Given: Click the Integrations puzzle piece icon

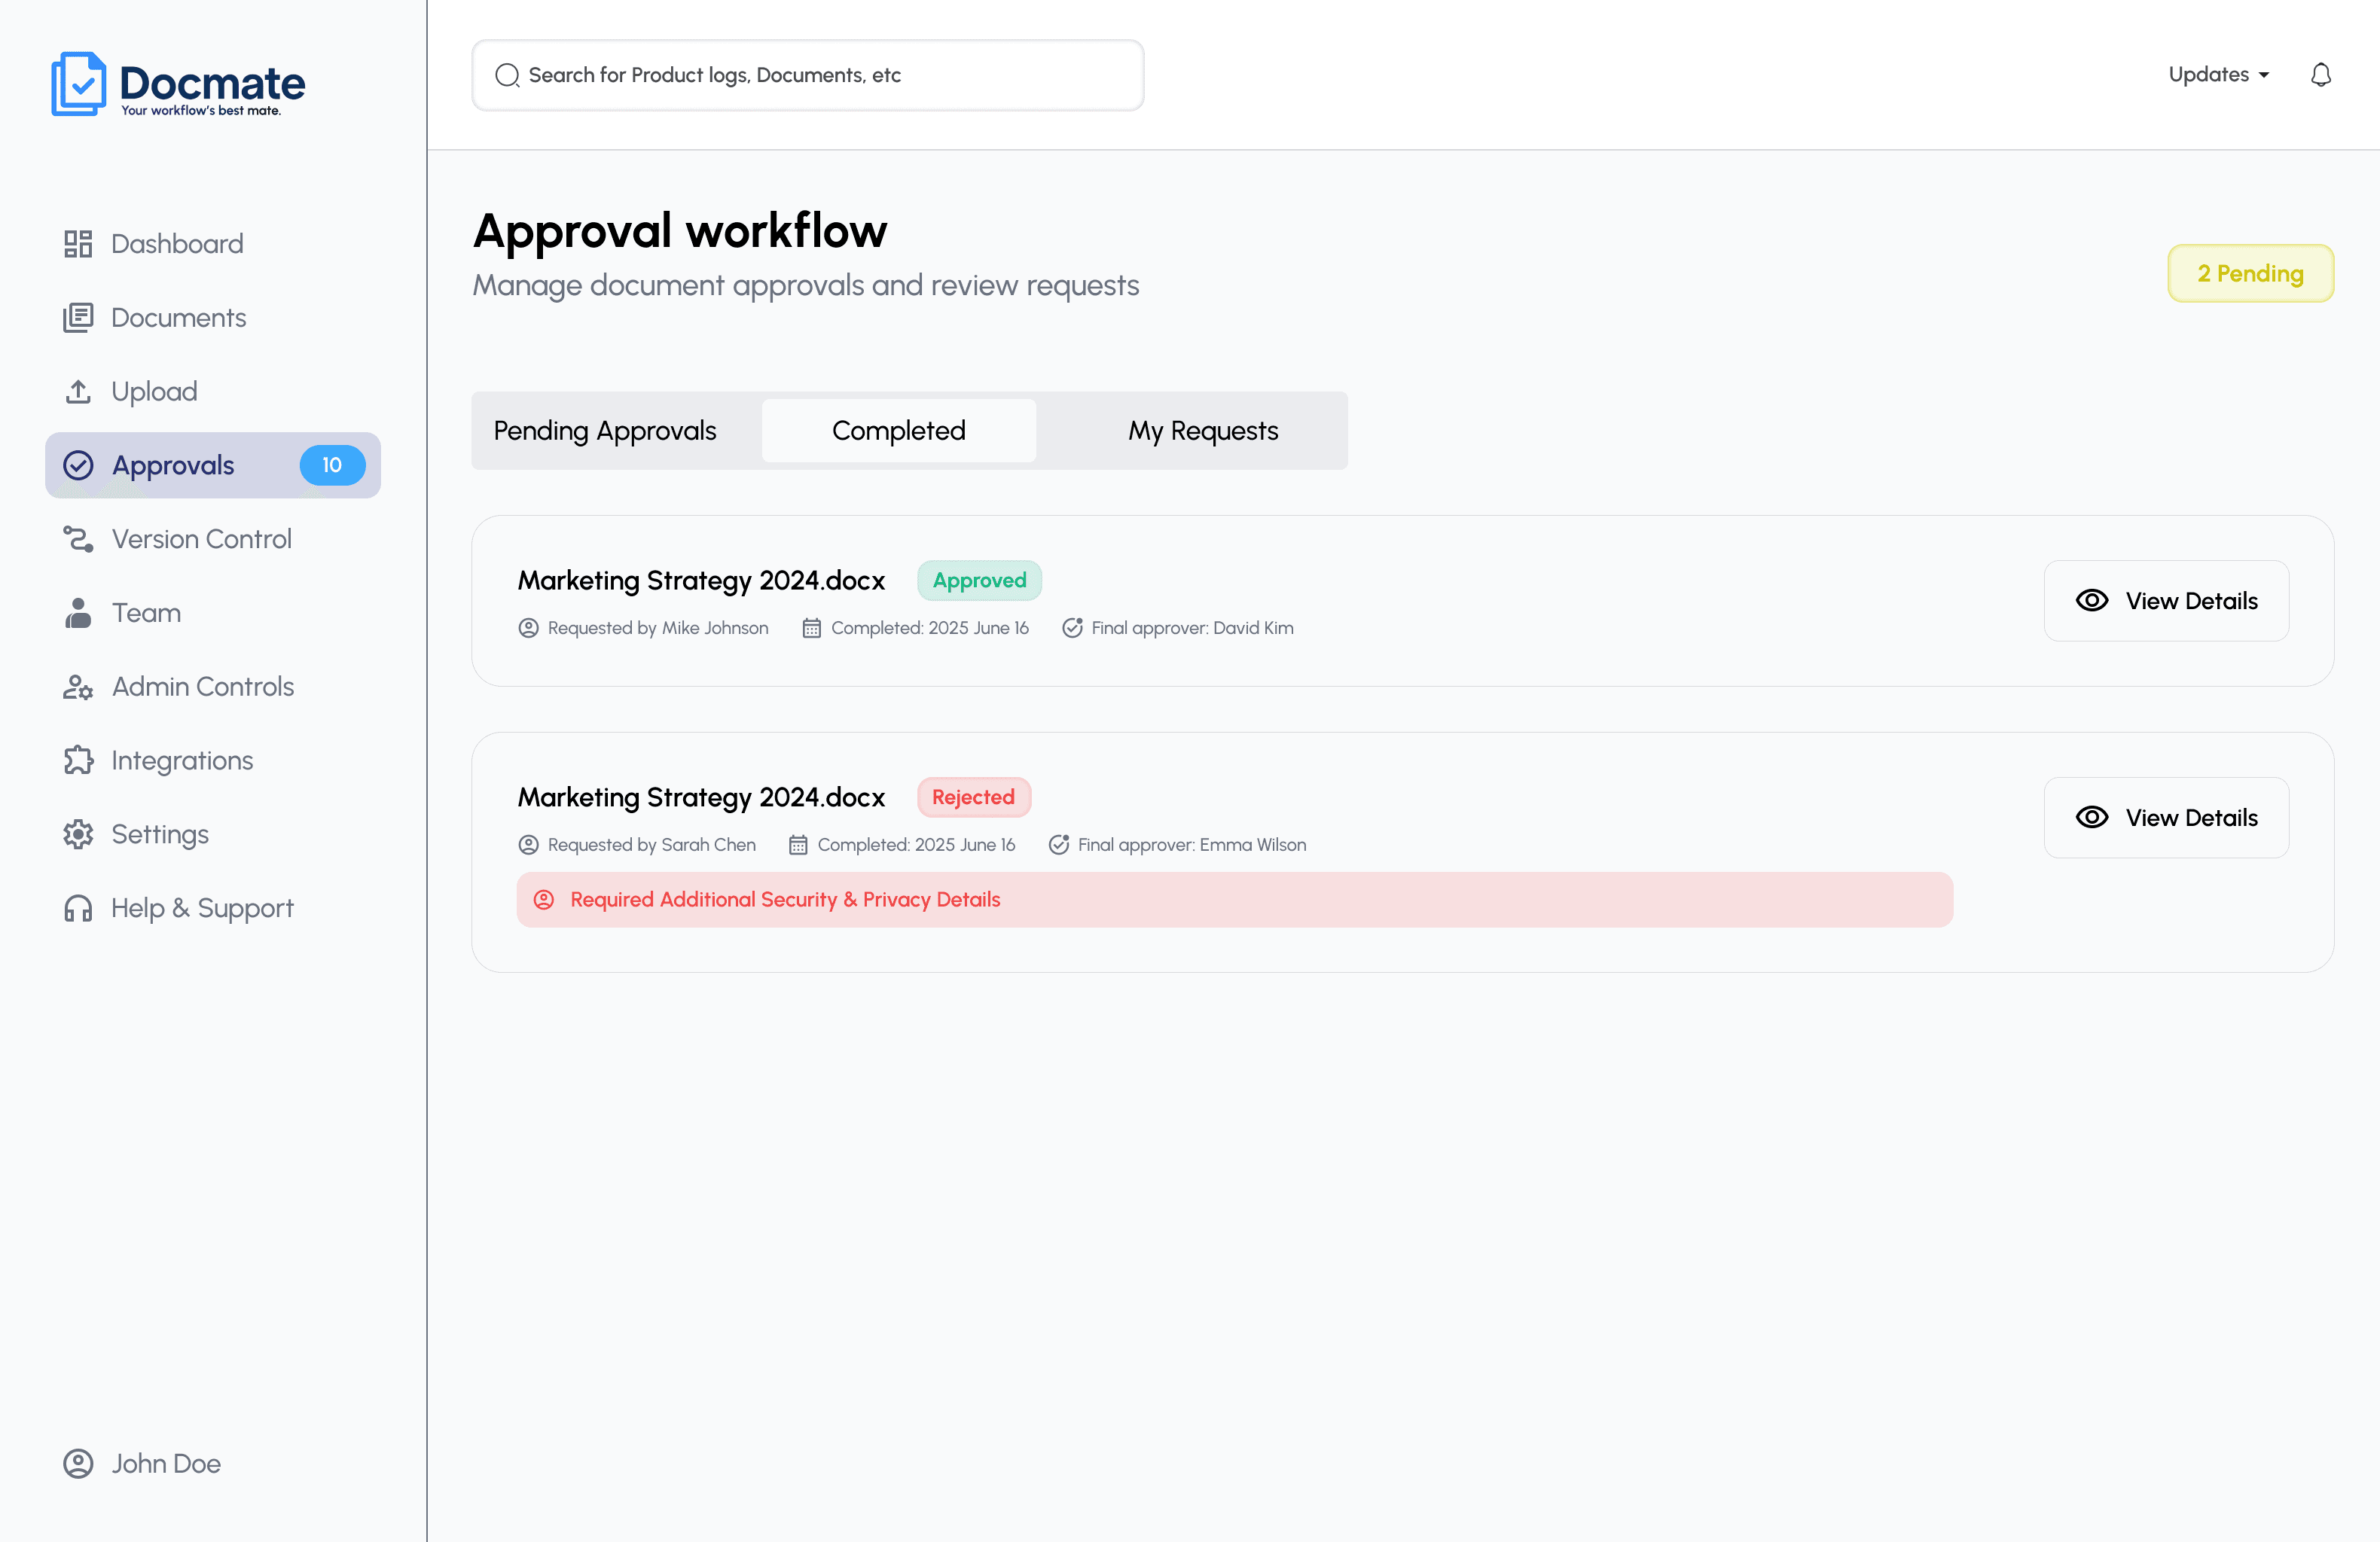Looking at the screenshot, I should [78, 761].
